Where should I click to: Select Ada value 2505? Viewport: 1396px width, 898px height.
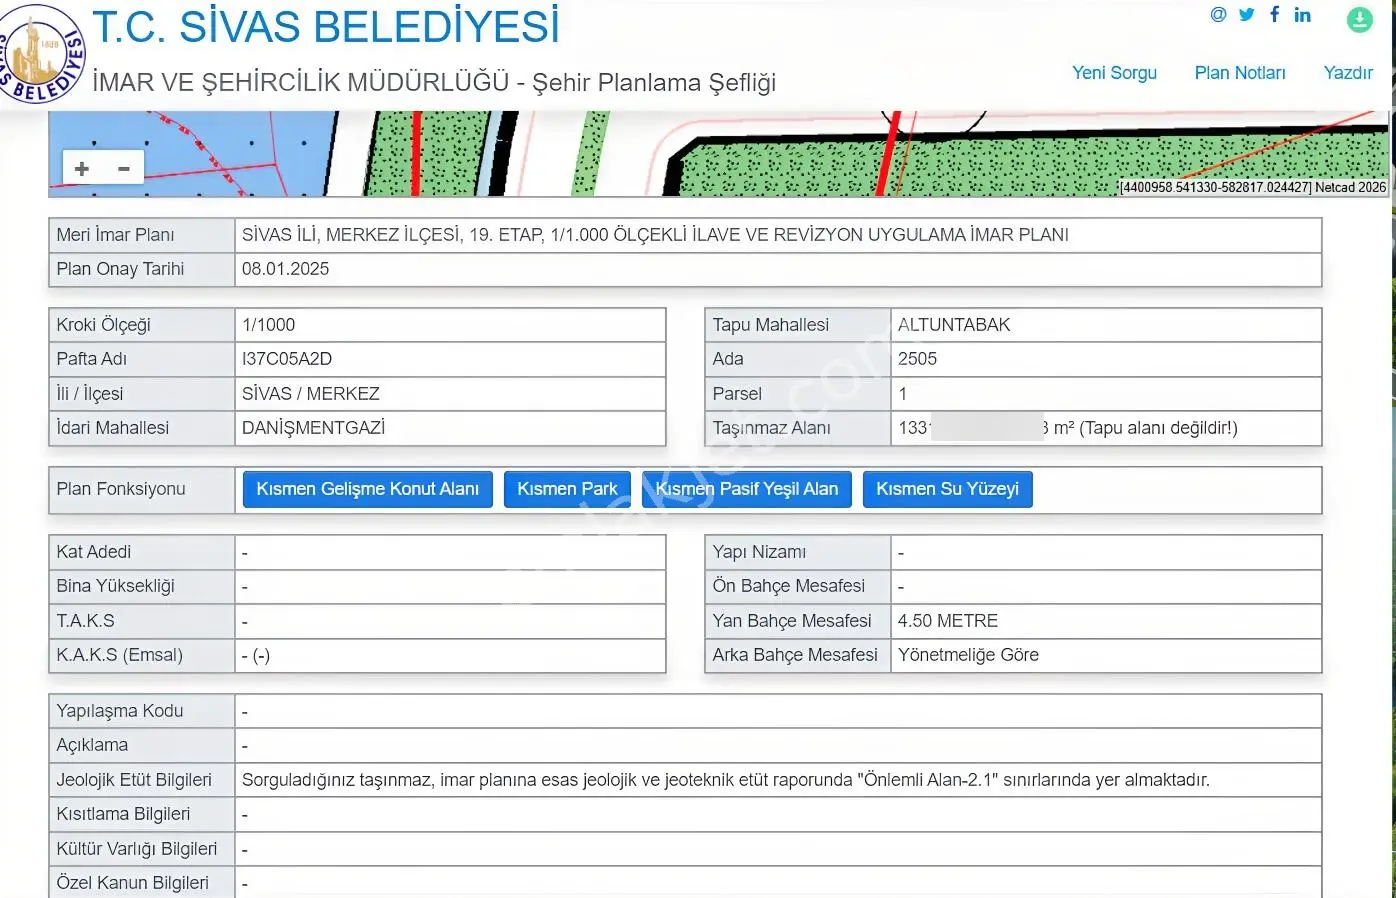point(917,359)
